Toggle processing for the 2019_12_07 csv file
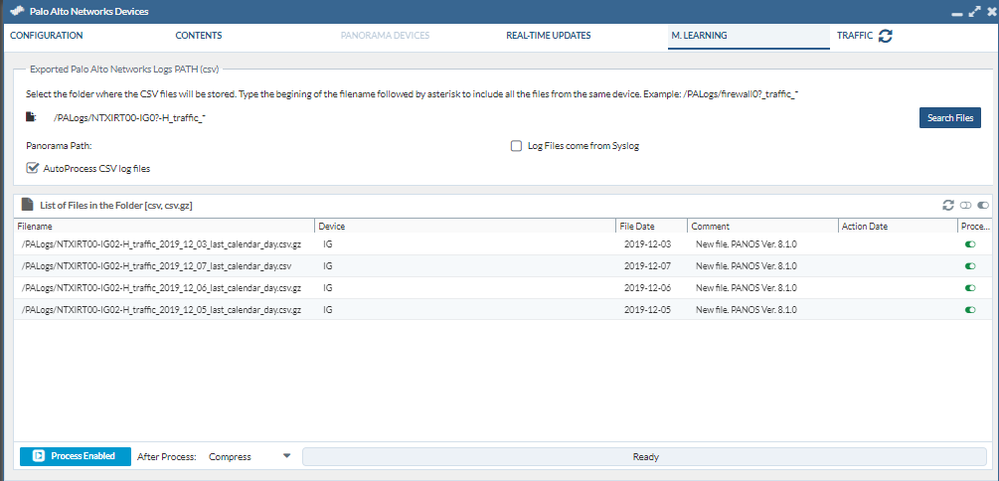This screenshot has height=481, width=999. pos(970,266)
